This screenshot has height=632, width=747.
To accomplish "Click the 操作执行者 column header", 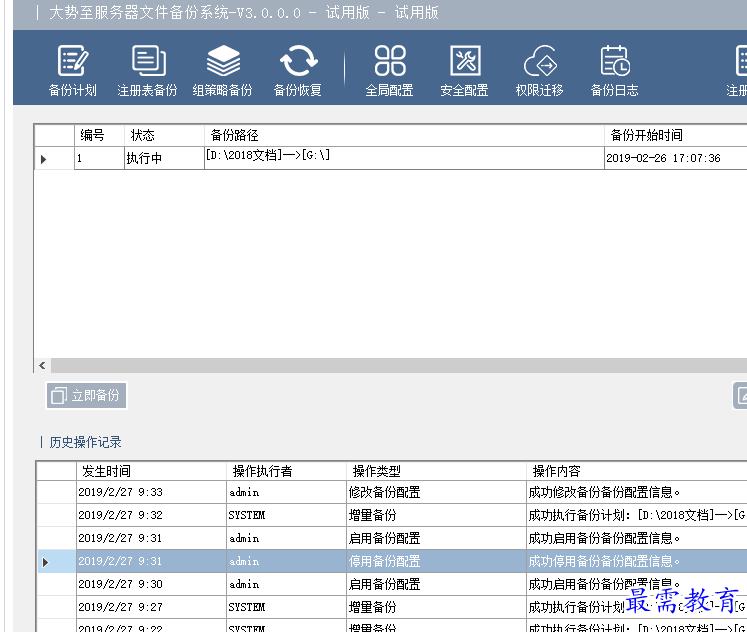I will click(x=286, y=471).
